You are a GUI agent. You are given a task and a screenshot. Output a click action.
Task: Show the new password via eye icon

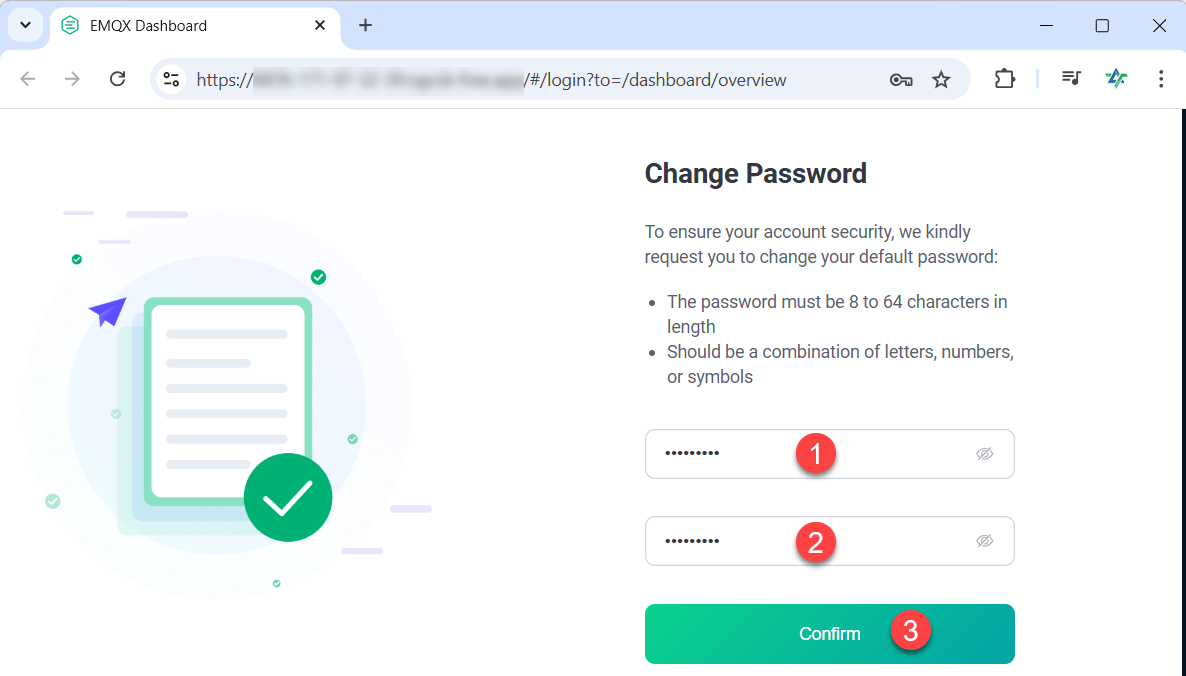984,454
